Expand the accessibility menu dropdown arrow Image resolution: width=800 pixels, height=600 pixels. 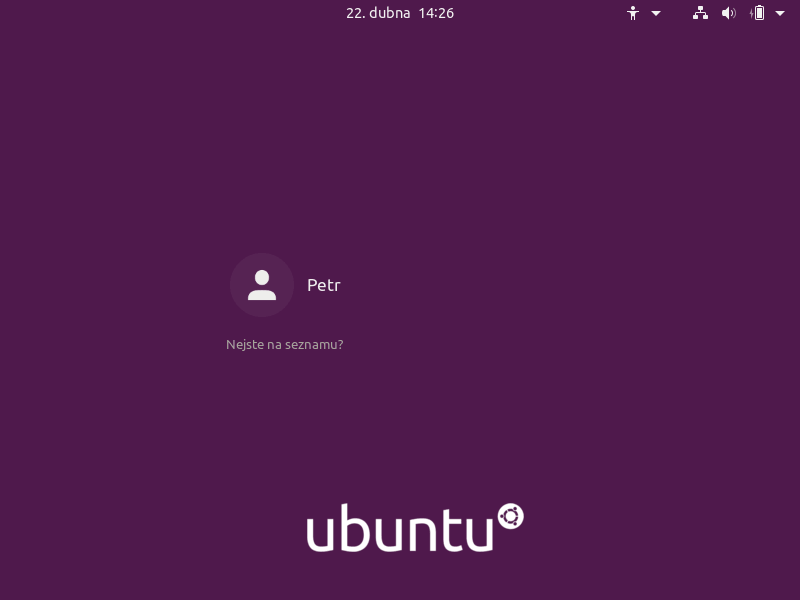pyautogui.click(x=656, y=14)
